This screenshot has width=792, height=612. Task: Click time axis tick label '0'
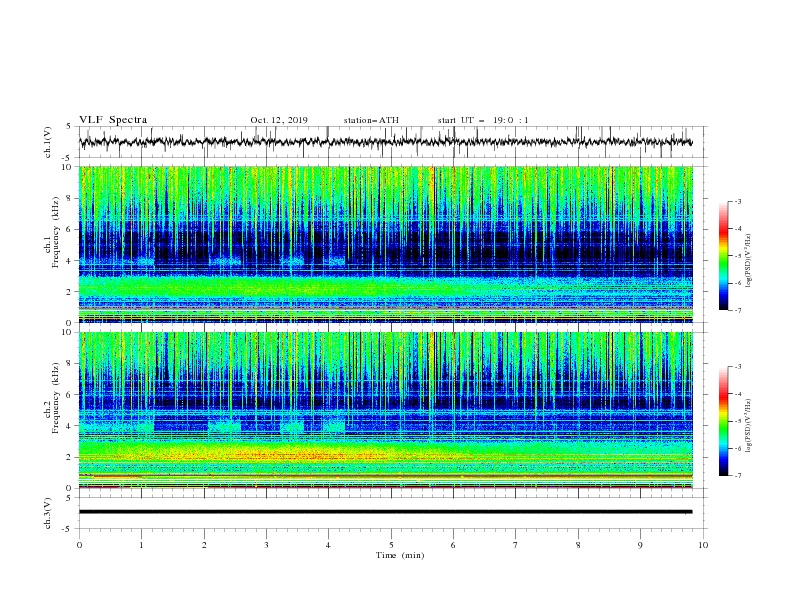[x=79, y=545]
